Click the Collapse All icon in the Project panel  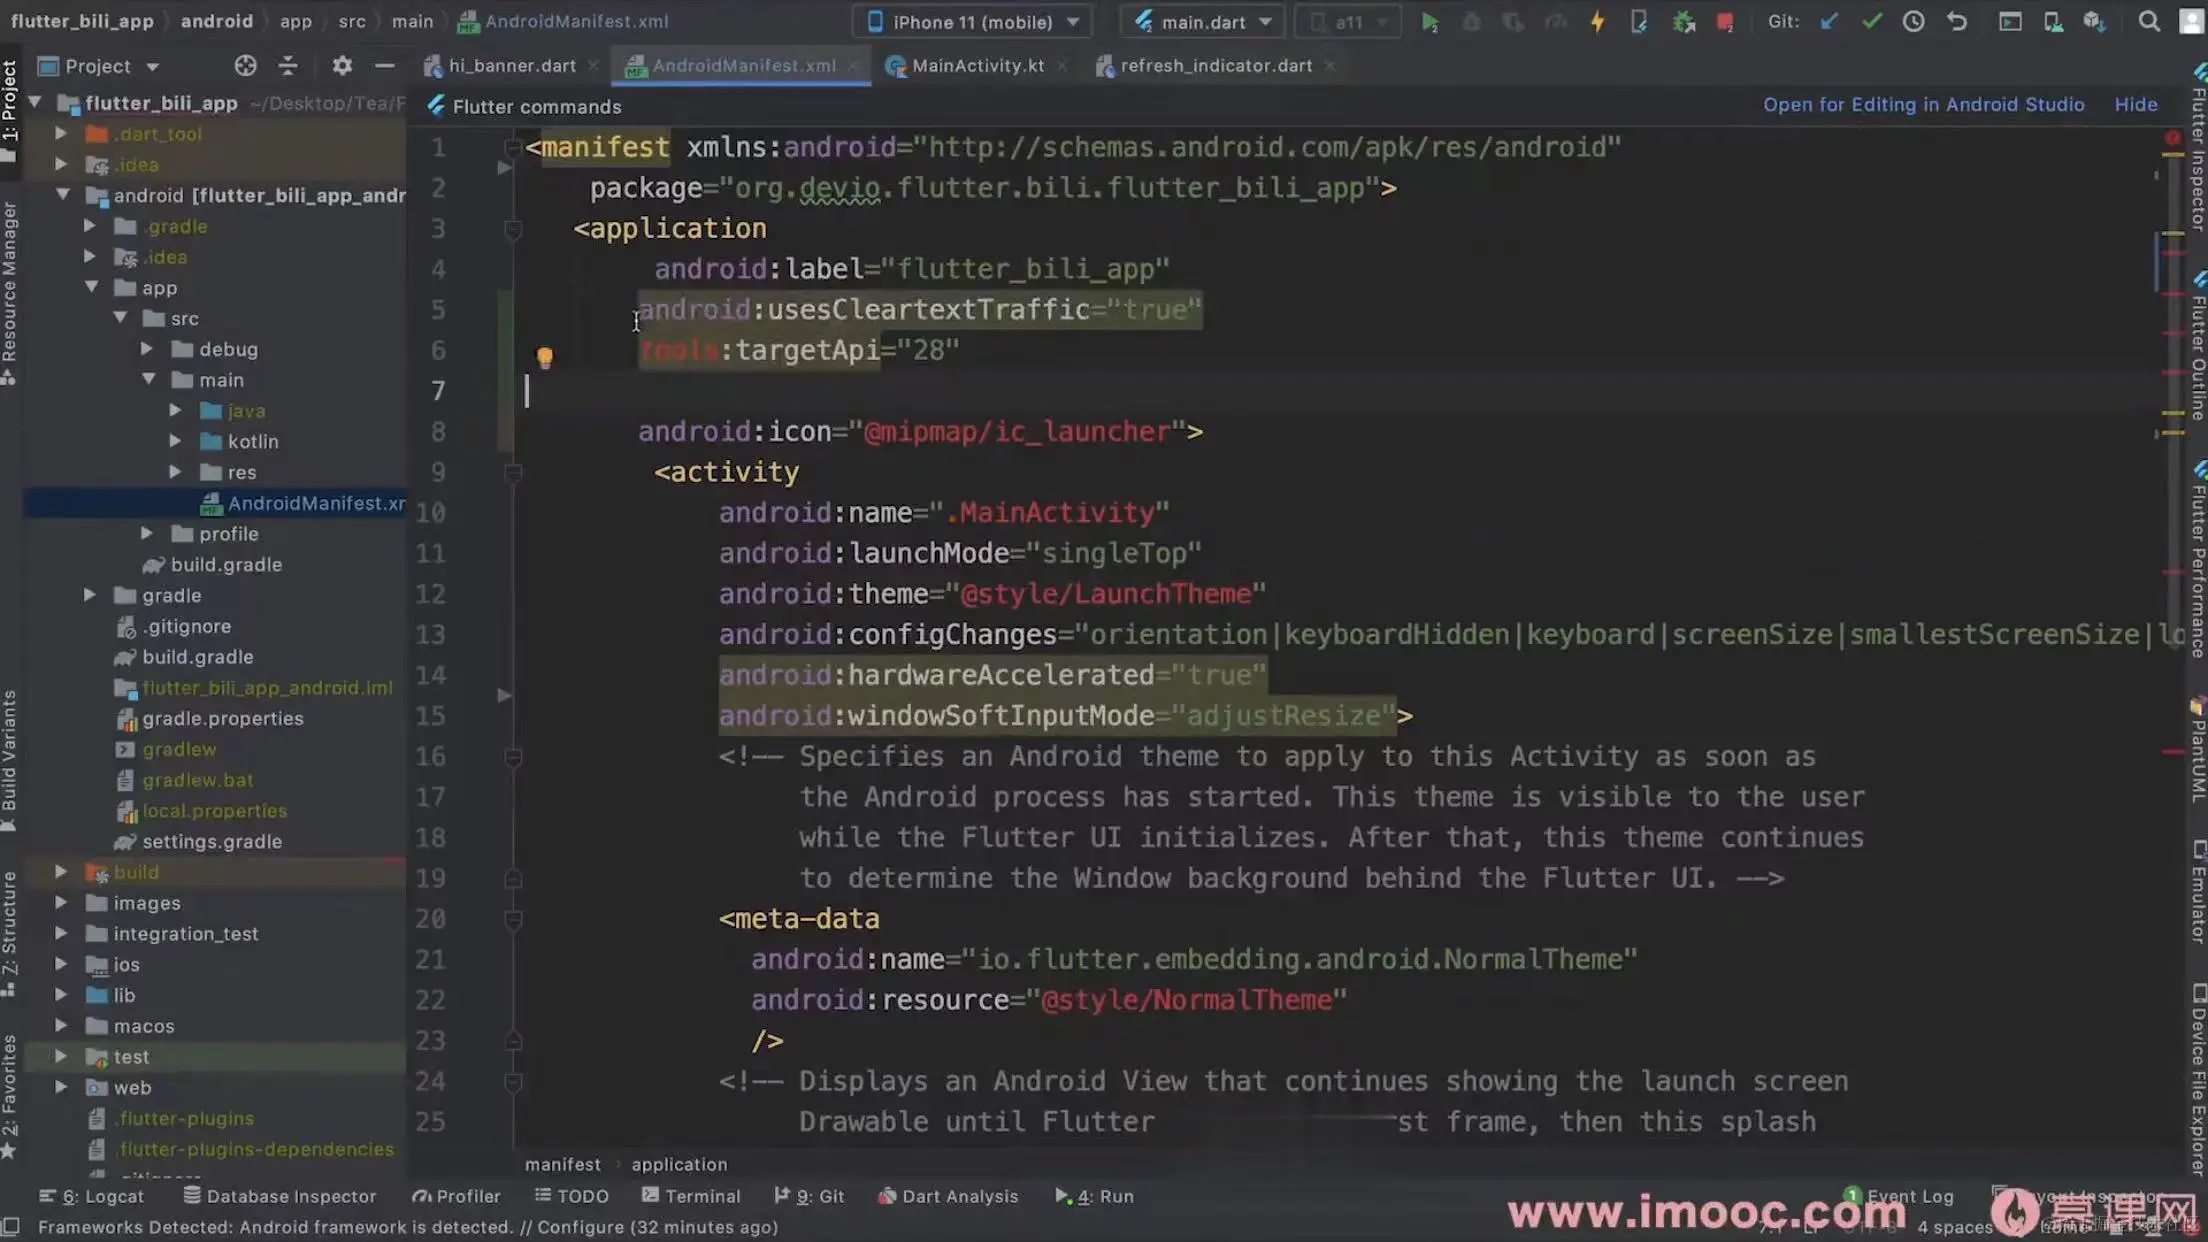point(288,66)
